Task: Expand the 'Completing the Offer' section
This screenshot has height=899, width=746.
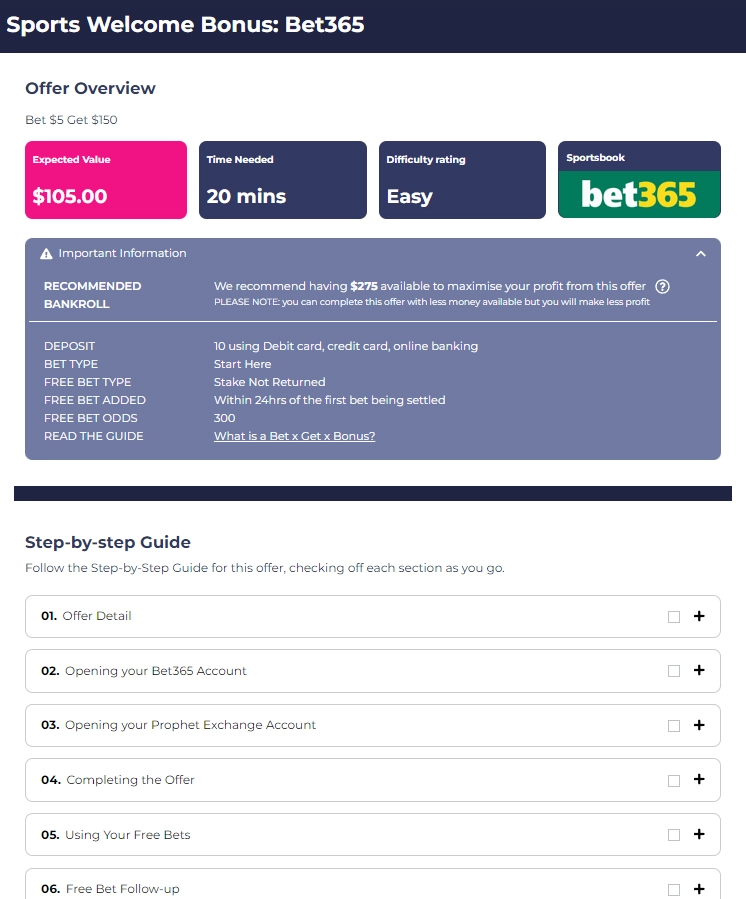Action: [x=699, y=780]
